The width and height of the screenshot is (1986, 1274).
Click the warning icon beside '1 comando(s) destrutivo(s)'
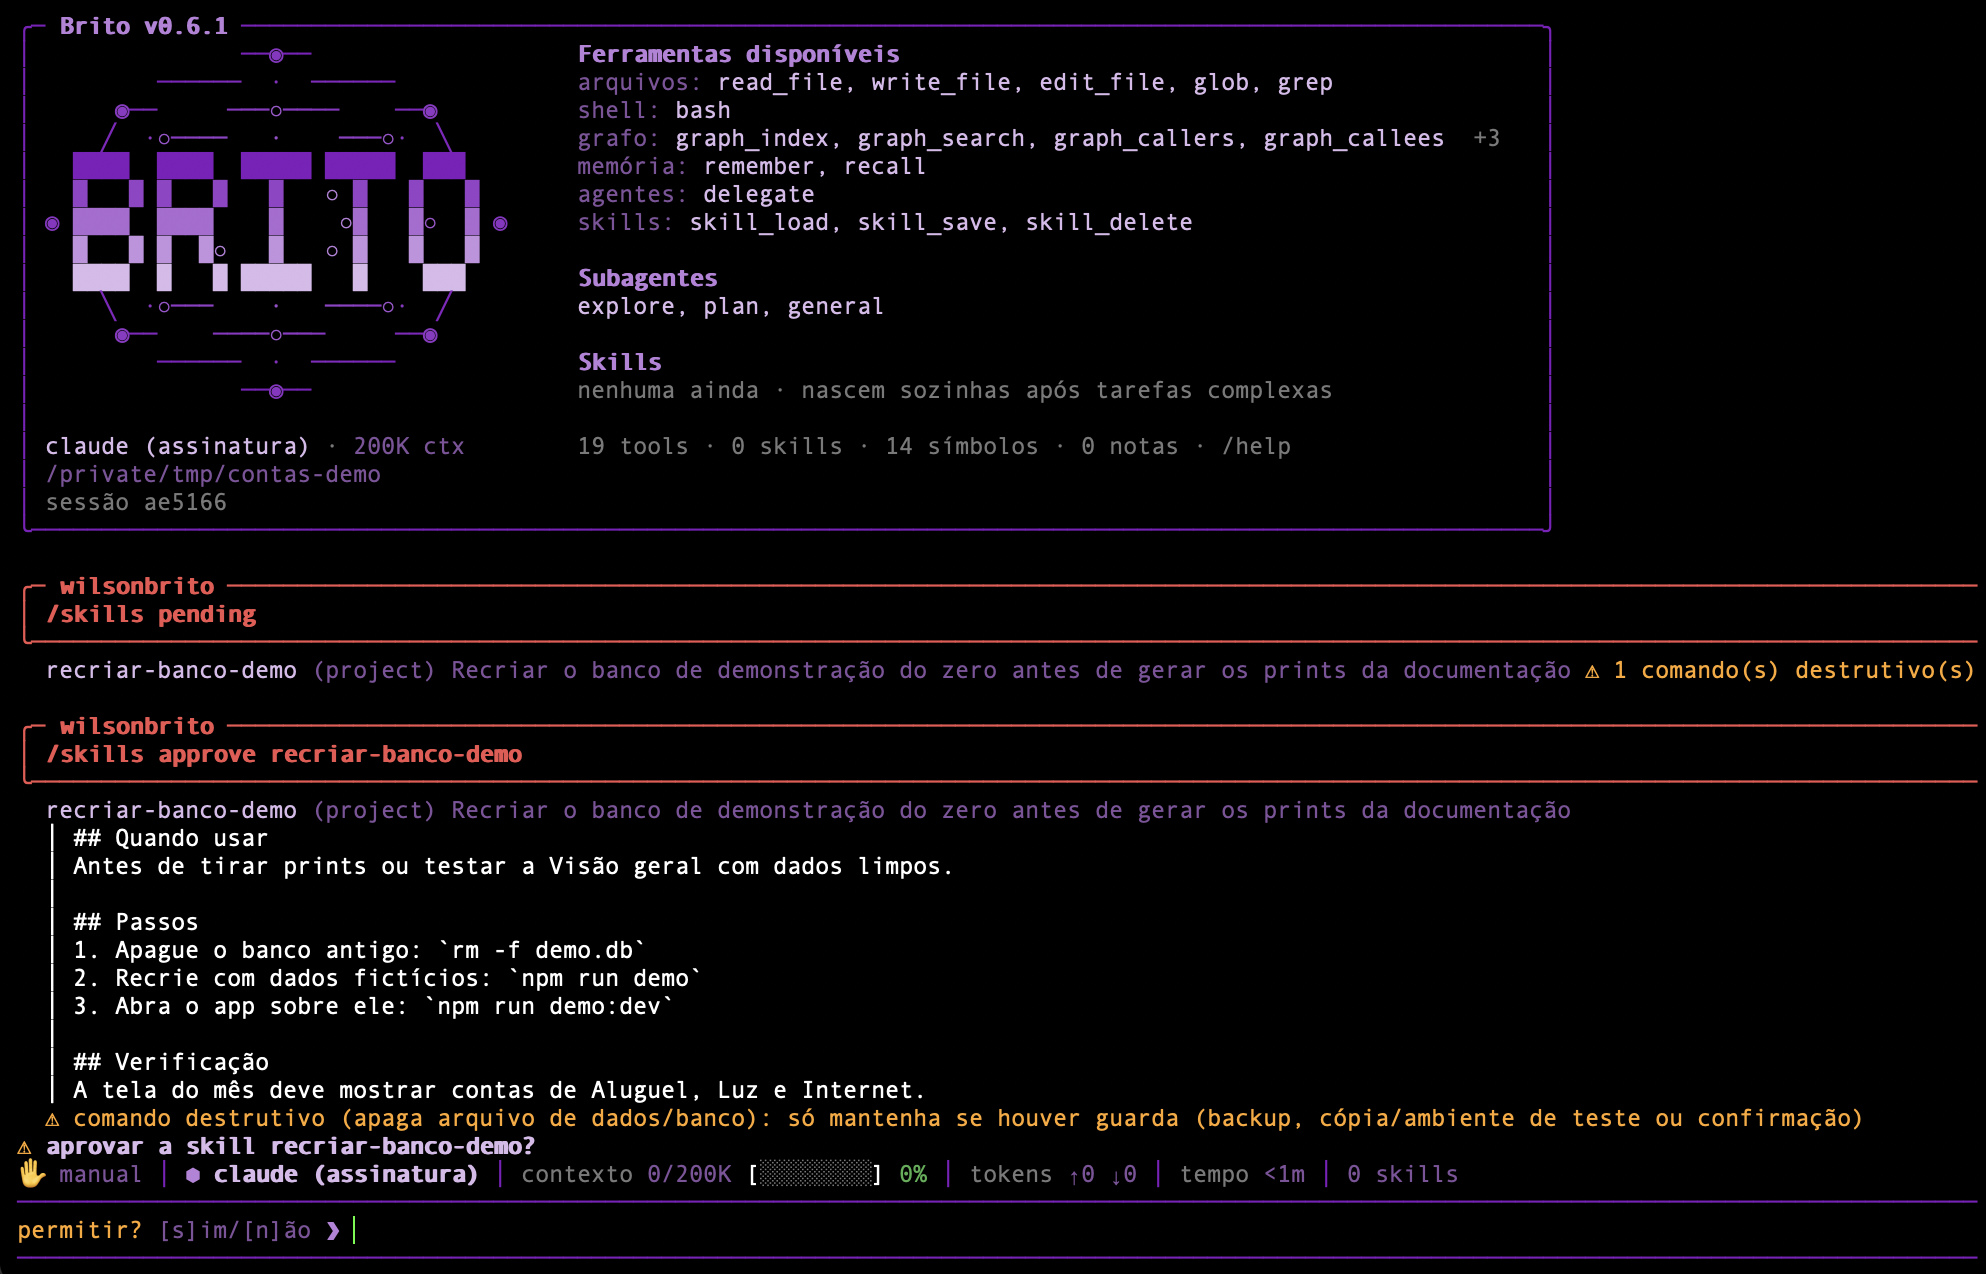(1592, 671)
